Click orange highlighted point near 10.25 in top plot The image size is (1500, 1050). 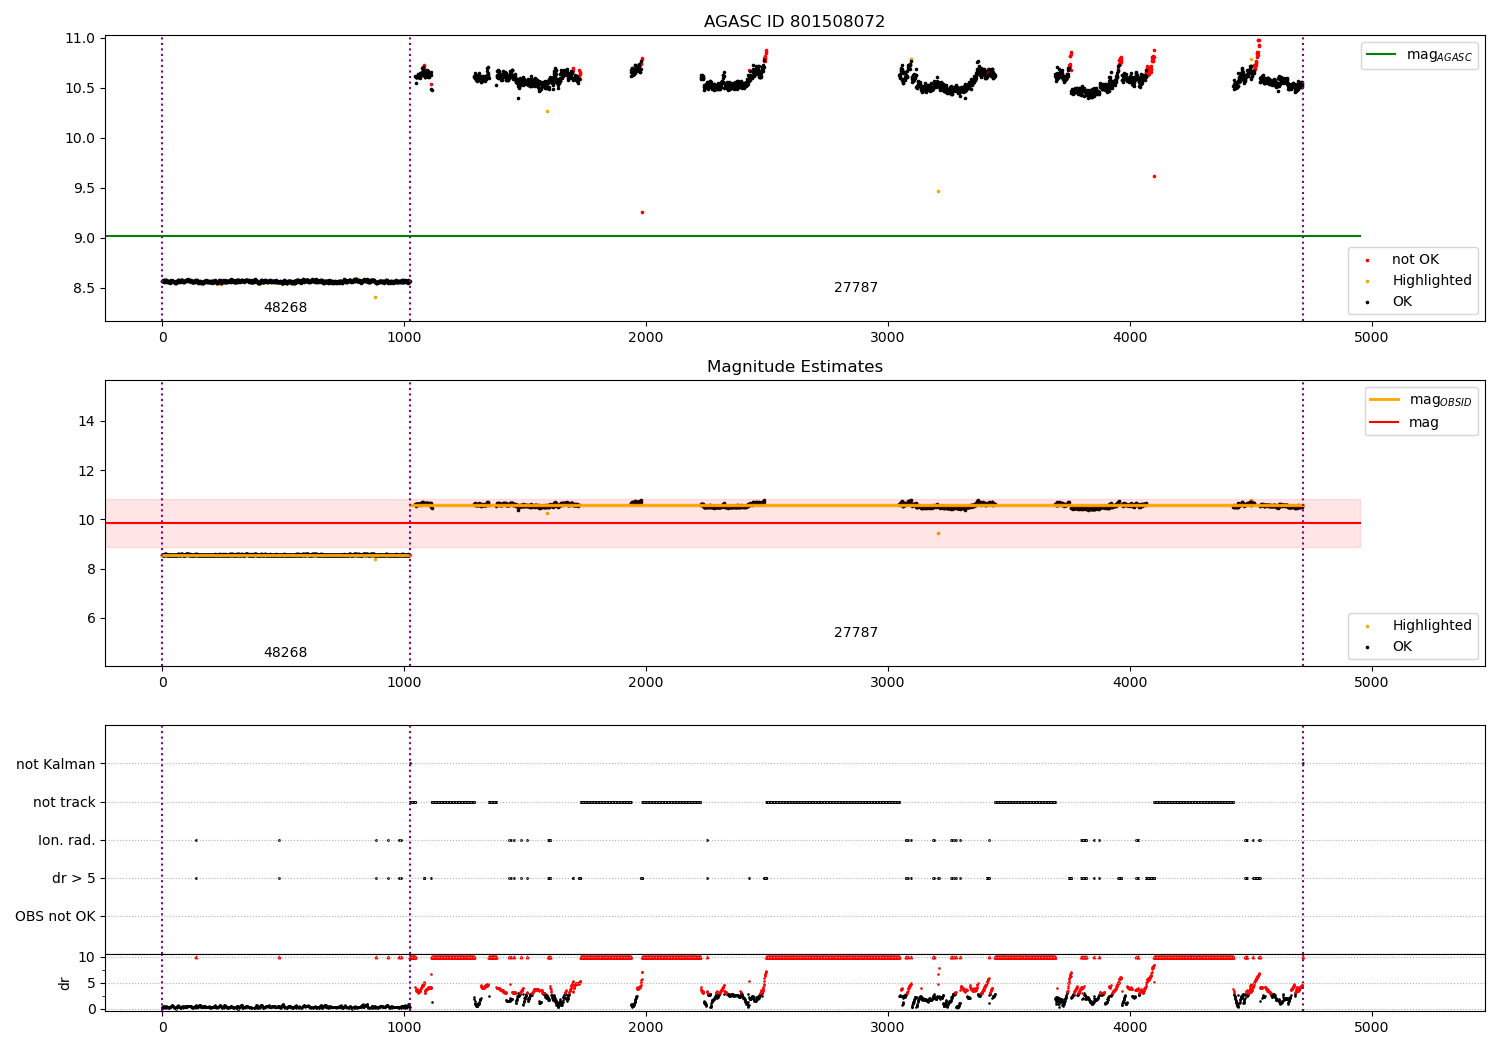[x=547, y=111]
